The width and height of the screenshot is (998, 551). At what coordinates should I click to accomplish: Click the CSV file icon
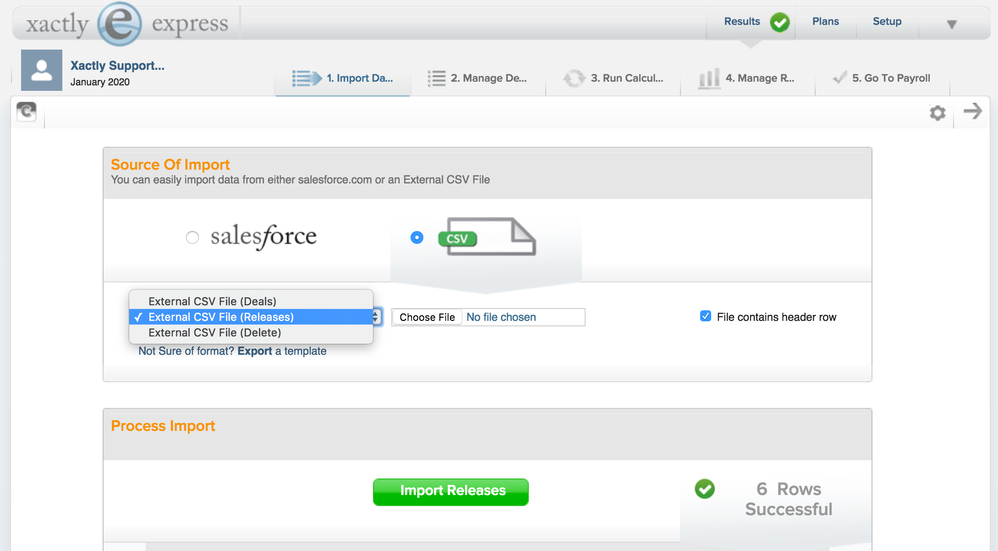click(488, 237)
